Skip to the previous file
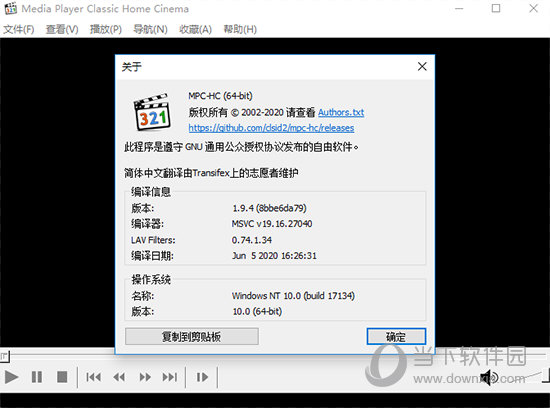This screenshot has width=550, height=408. [94, 377]
